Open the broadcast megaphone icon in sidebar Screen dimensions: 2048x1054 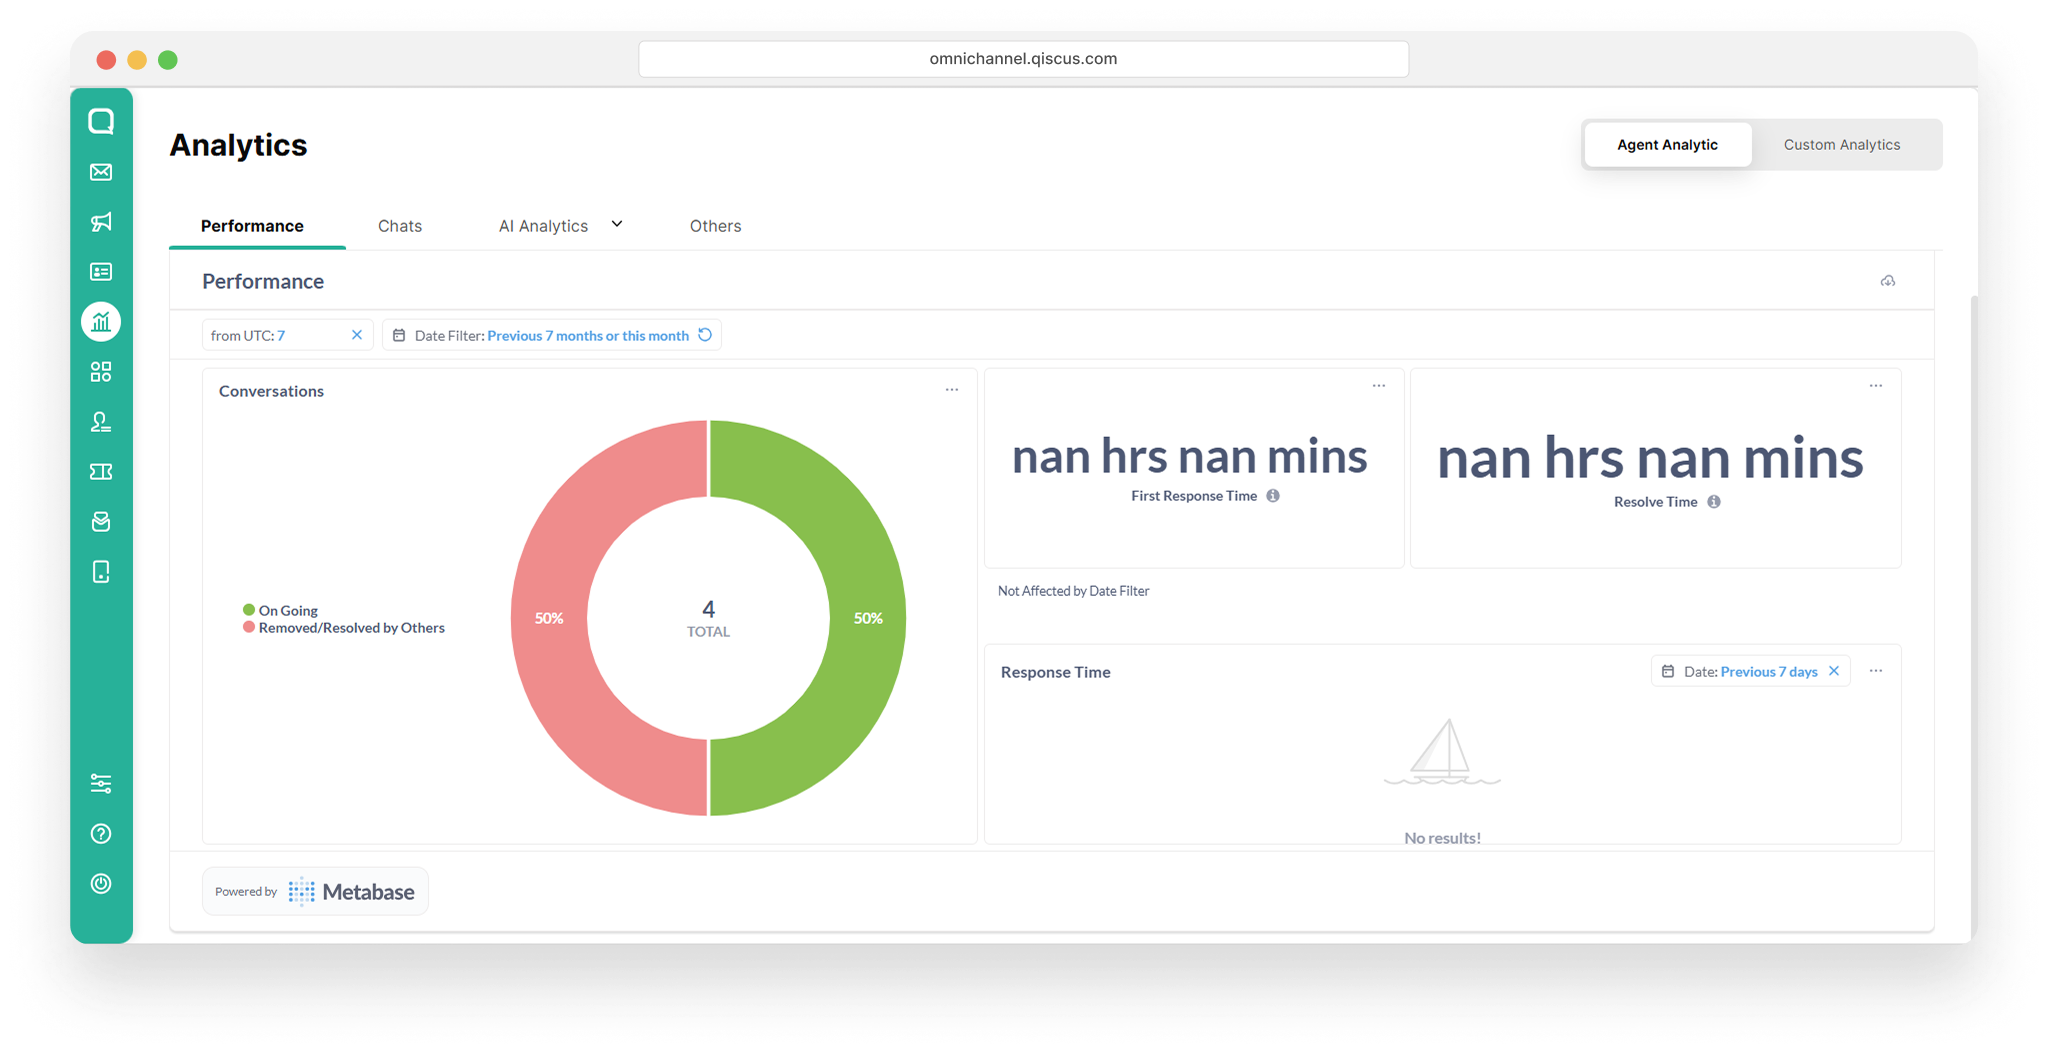click(101, 222)
